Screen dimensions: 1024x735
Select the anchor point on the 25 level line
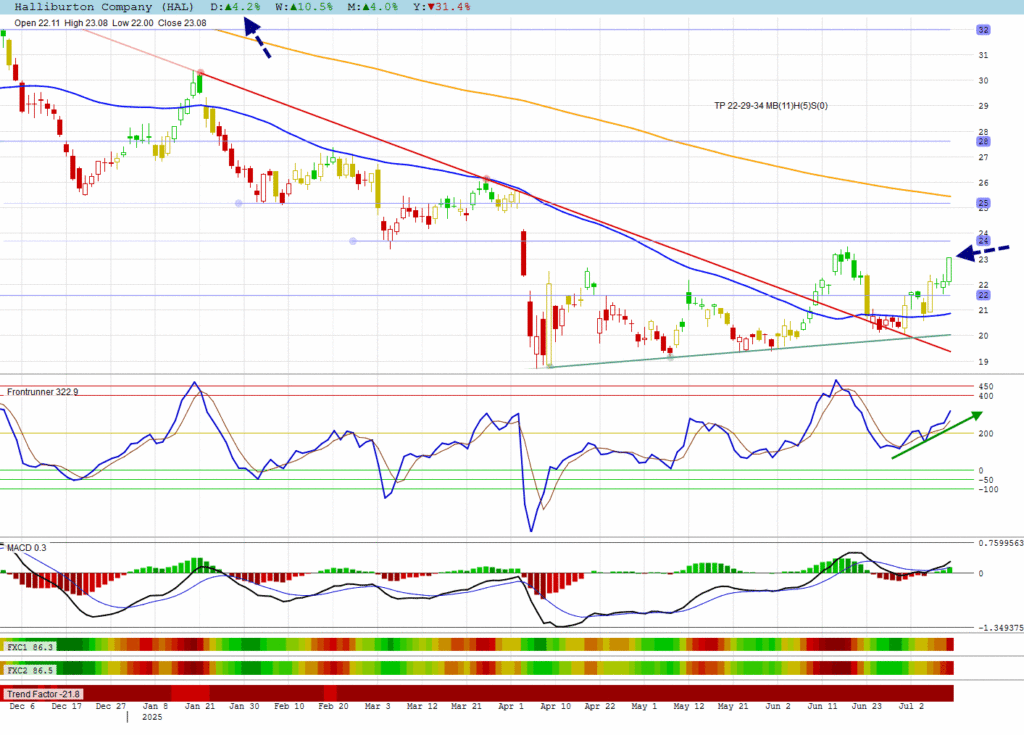coord(238,203)
